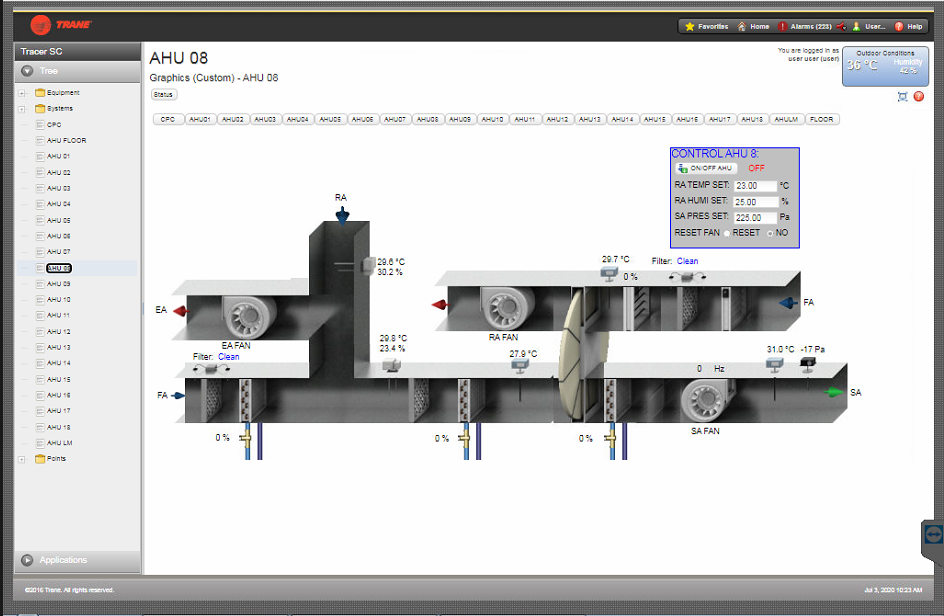This screenshot has width=944, height=616.
Task: Open AHU 01 in tree
Action: tap(58, 156)
